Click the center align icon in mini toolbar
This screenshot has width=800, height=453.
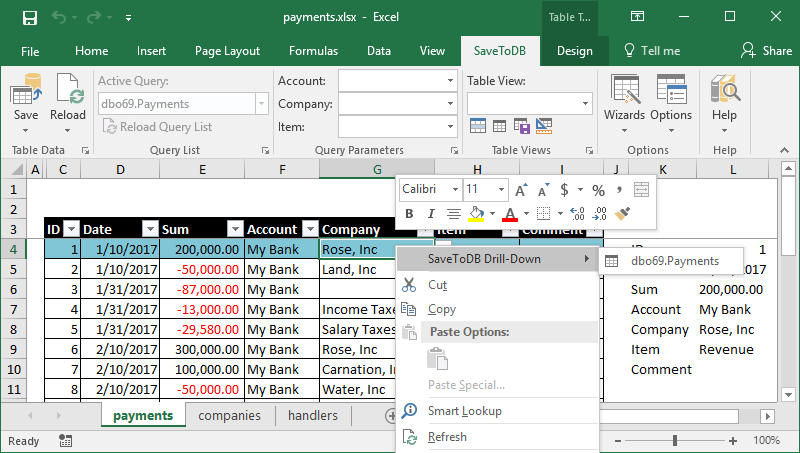pos(454,214)
